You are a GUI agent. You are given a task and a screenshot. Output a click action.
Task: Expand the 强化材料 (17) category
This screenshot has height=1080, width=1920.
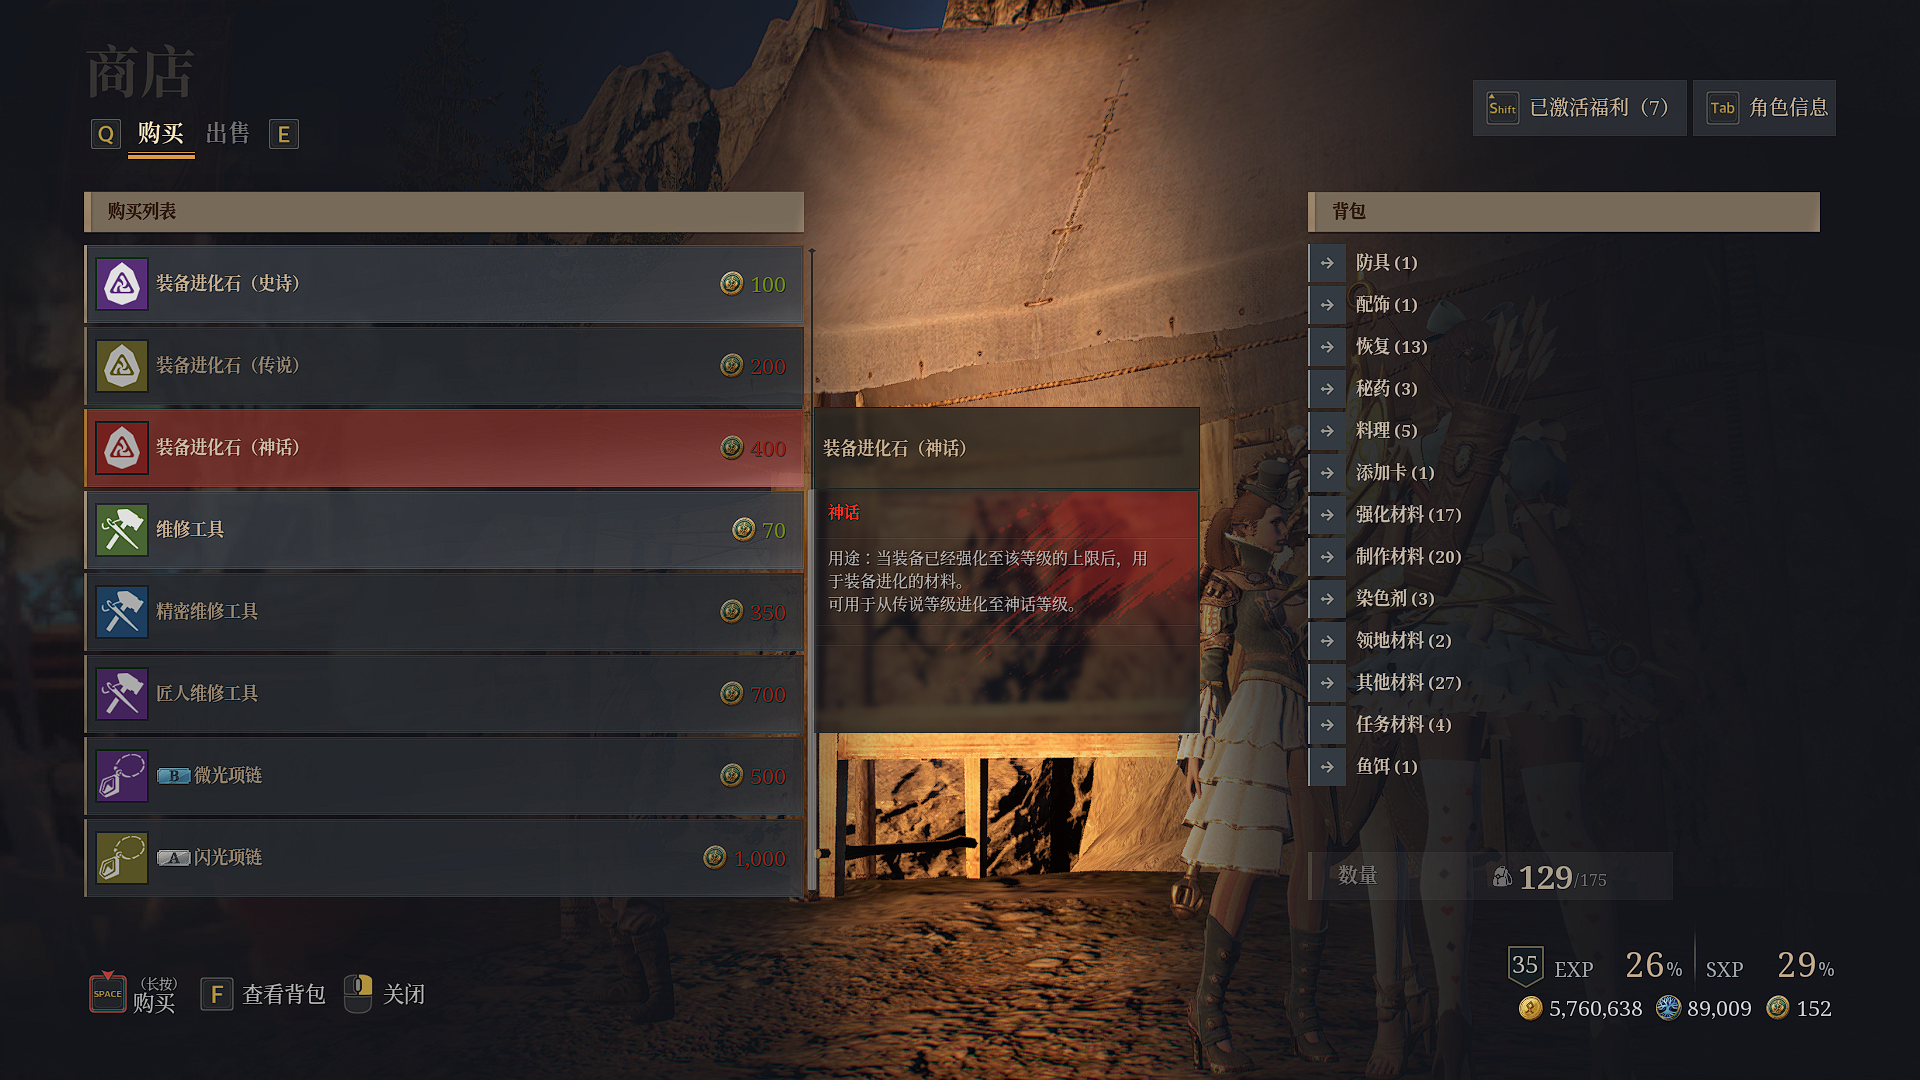1327,515
